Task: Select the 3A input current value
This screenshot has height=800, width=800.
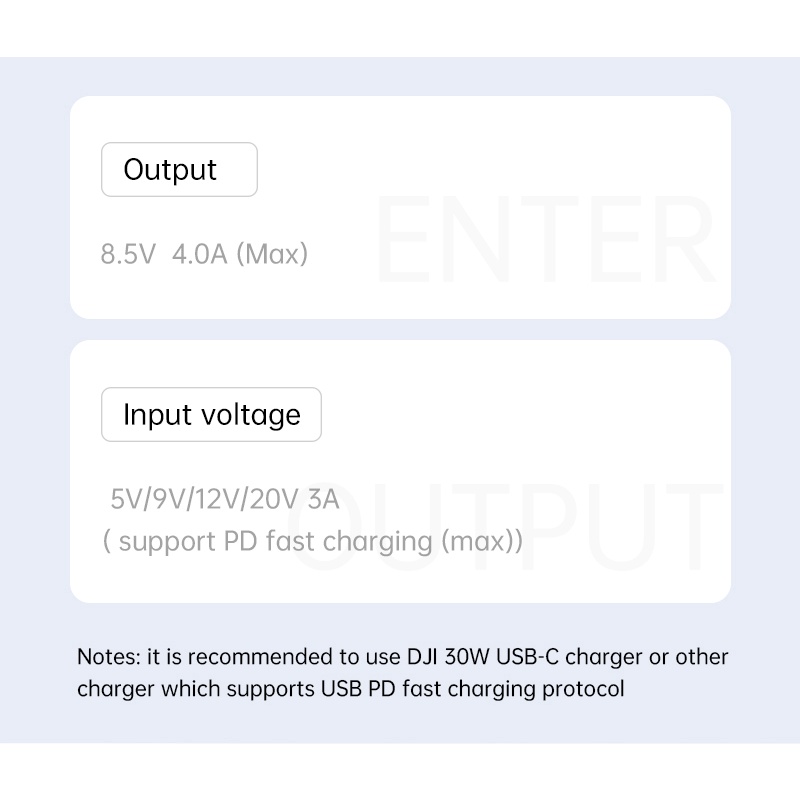Action: click(321, 499)
